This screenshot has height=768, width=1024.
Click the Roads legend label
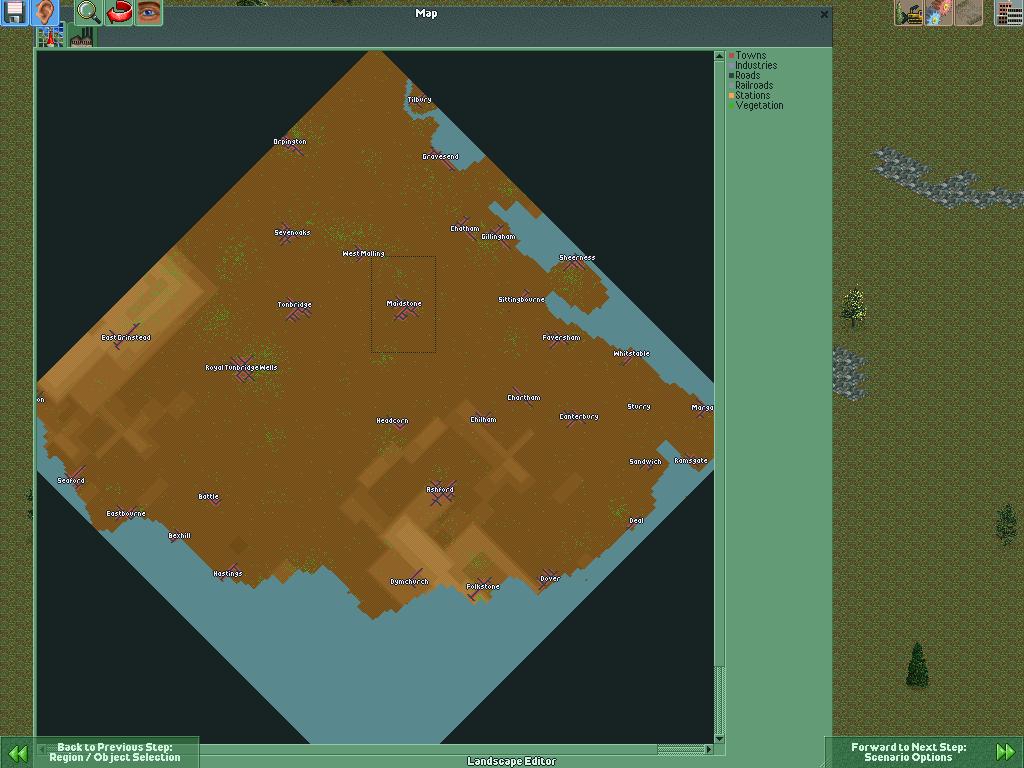(748, 75)
